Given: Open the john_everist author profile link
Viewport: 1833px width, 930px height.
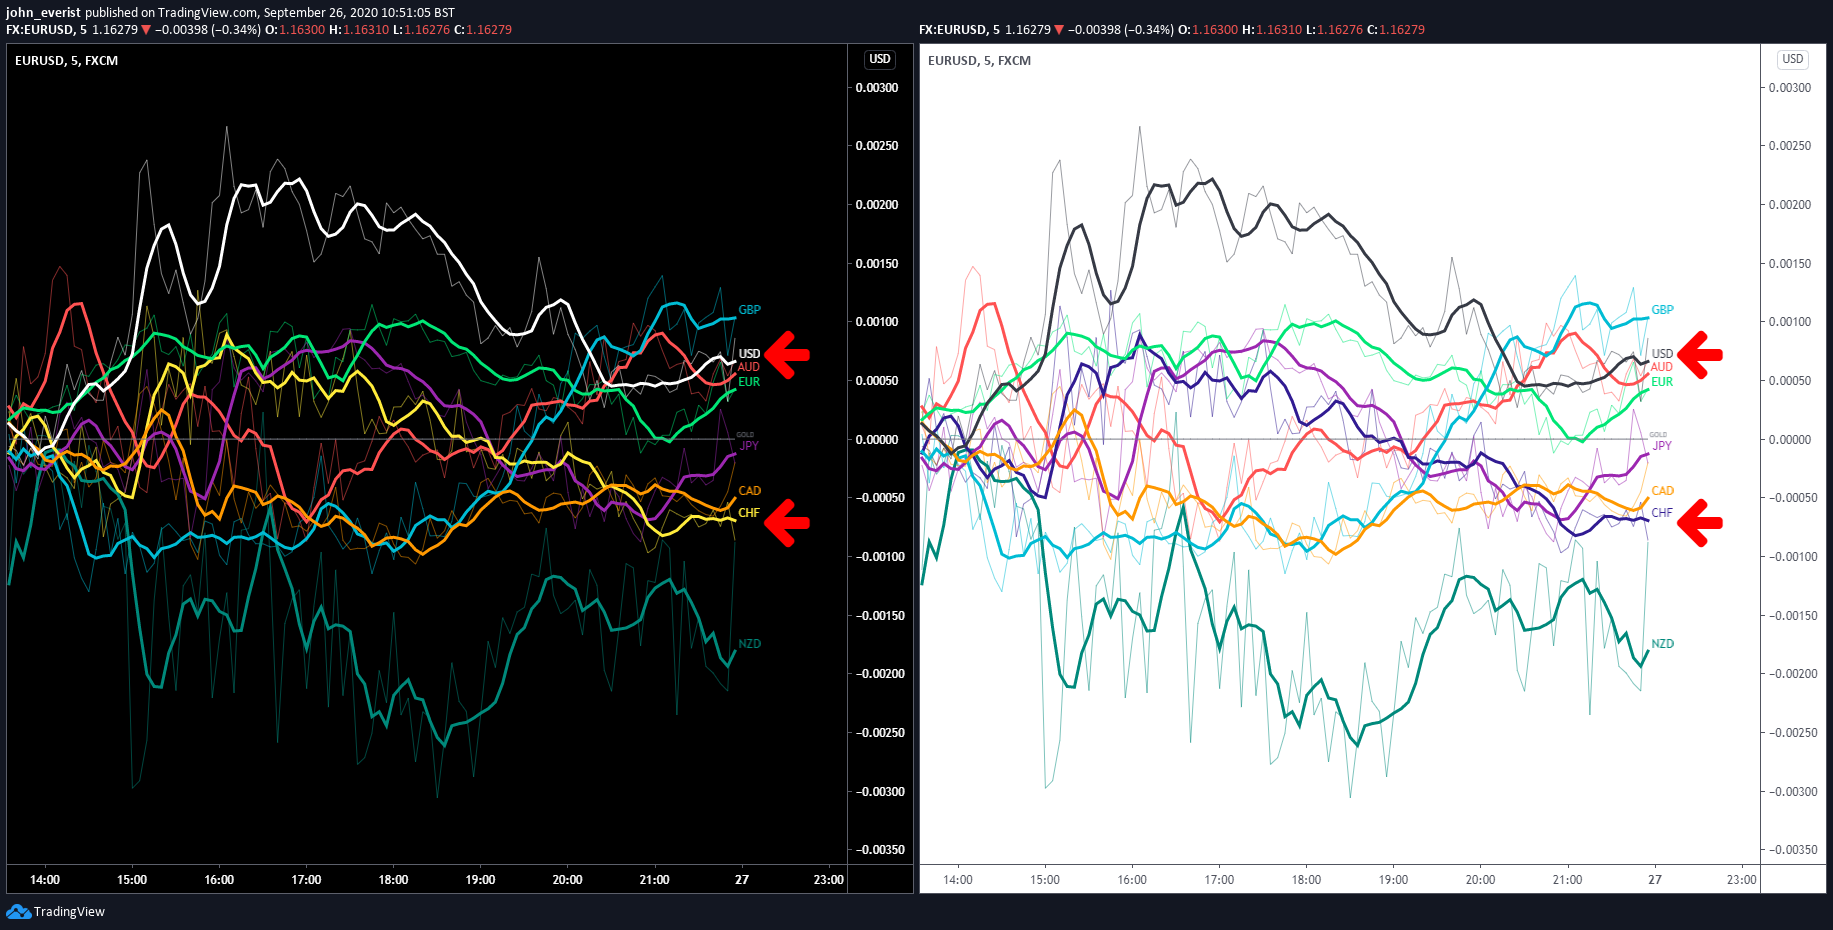Looking at the screenshot, I should click(43, 13).
